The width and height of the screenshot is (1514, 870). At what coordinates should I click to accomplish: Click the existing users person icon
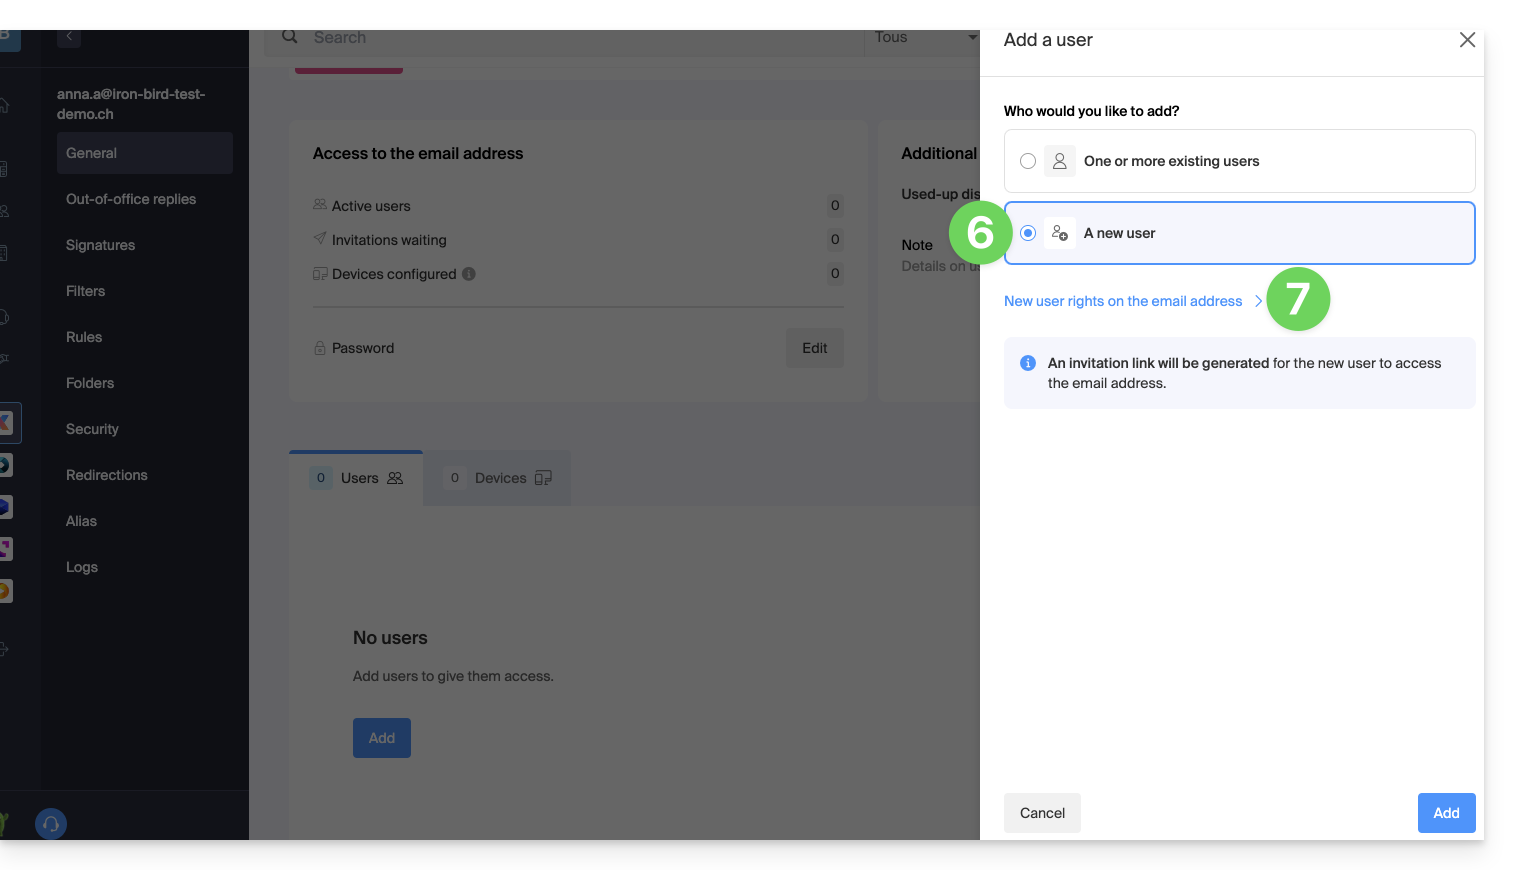1060,161
